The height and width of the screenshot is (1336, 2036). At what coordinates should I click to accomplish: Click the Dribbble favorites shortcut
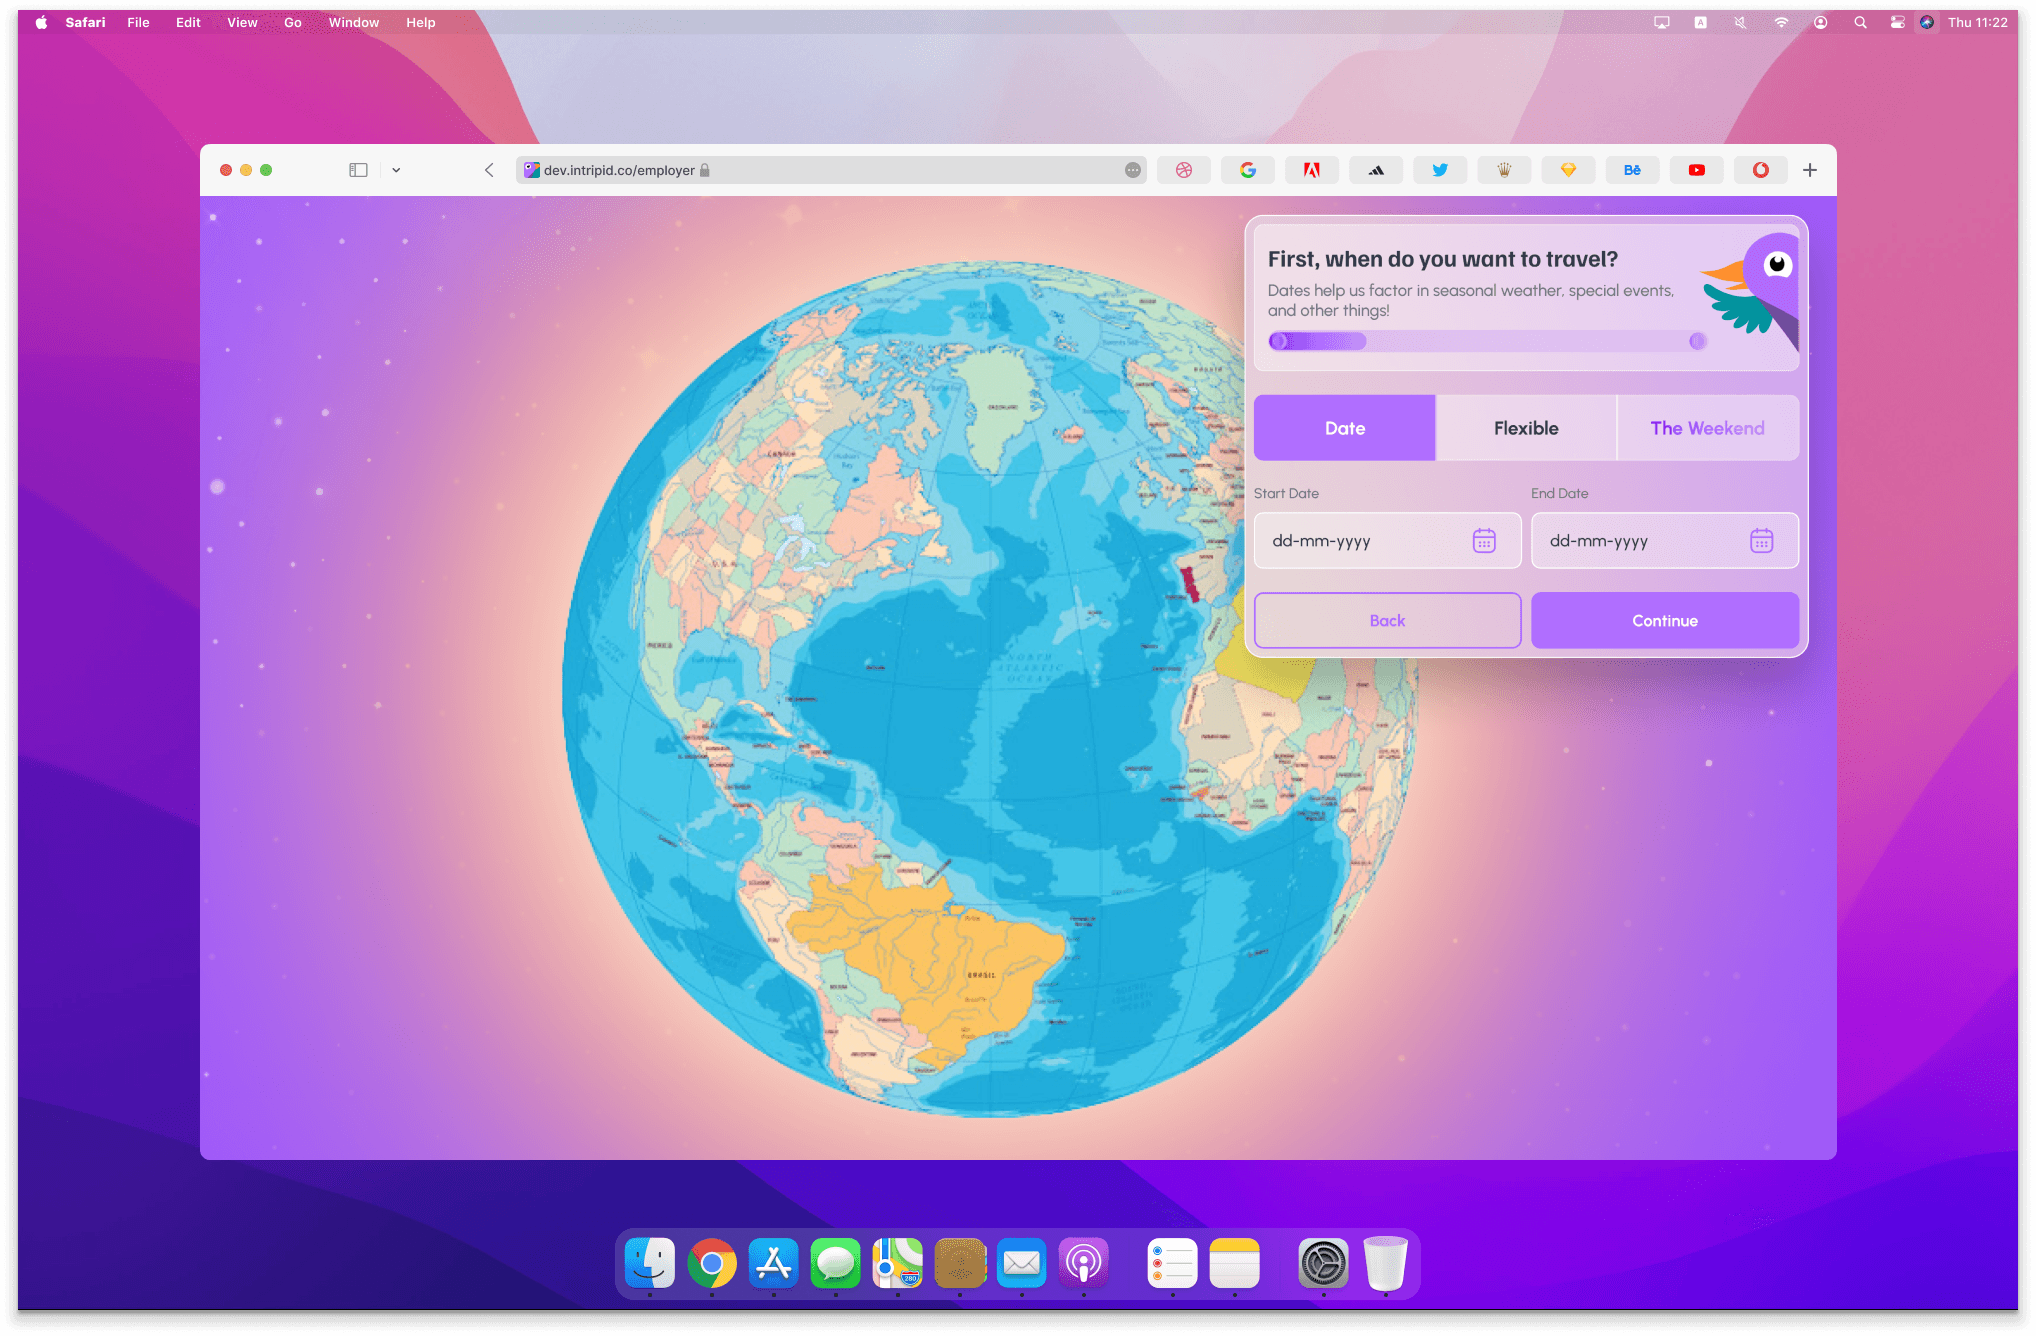[x=1184, y=170]
